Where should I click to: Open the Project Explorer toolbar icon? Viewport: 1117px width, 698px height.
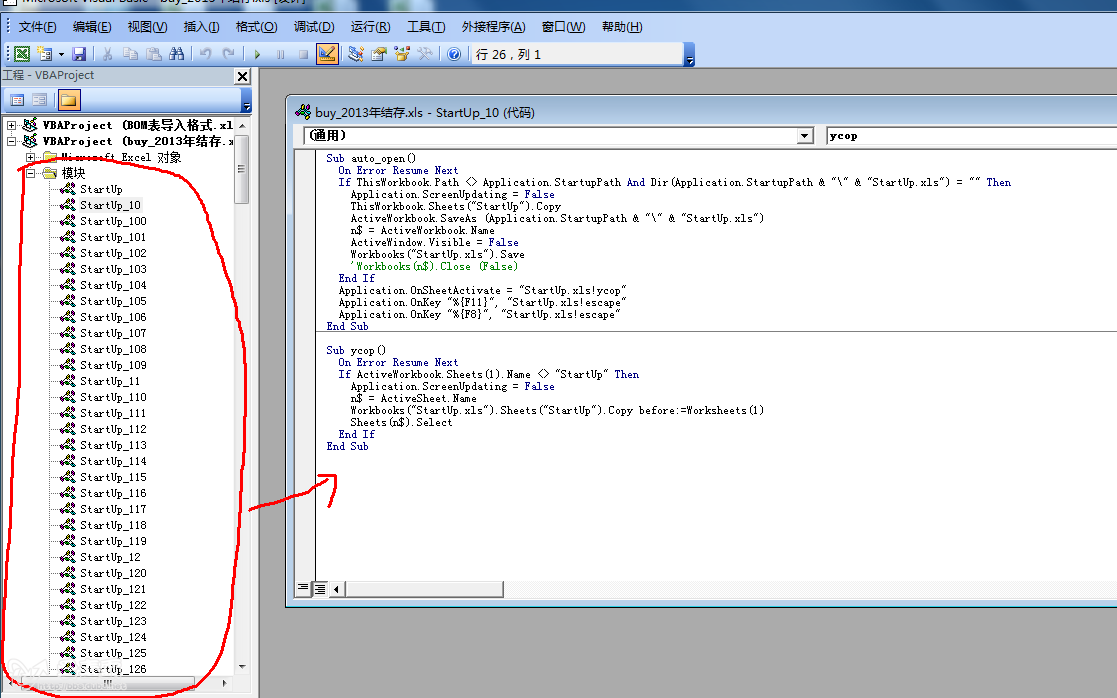pyautogui.click(x=355, y=54)
